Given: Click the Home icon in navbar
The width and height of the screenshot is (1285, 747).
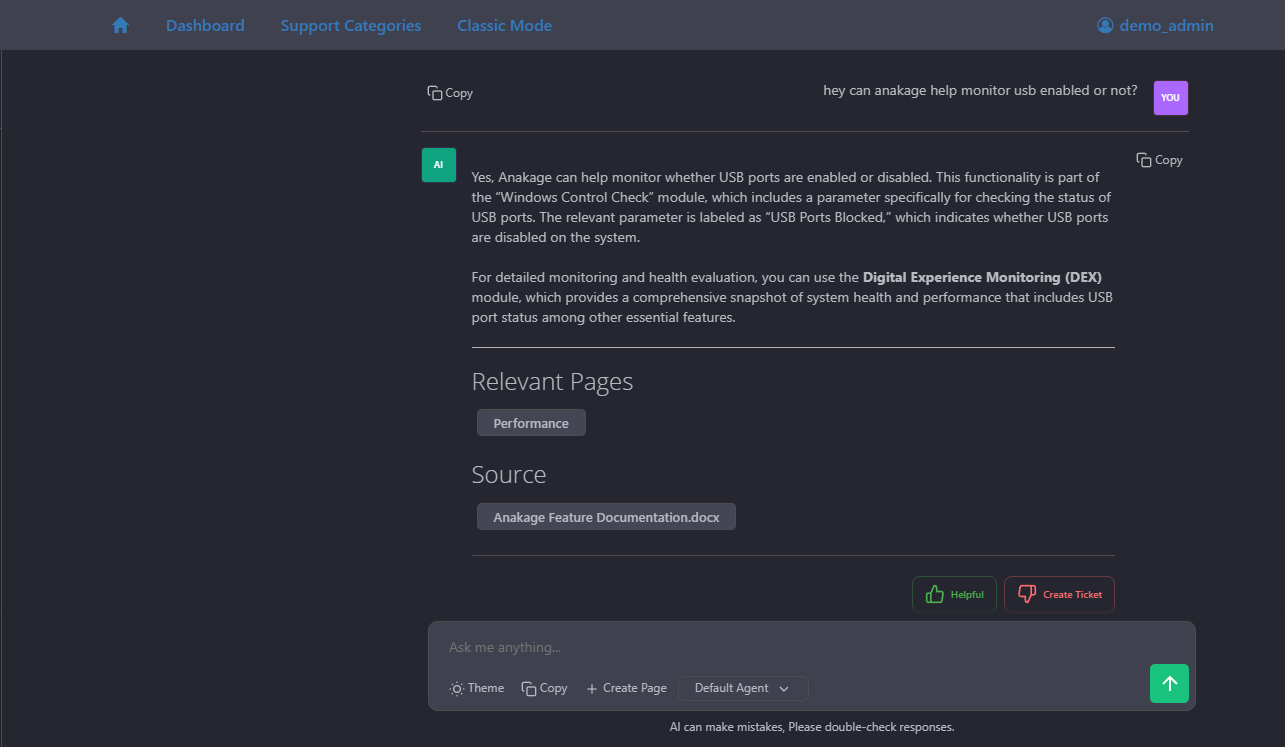Looking at the screenshot, I should tap(120, 26).
